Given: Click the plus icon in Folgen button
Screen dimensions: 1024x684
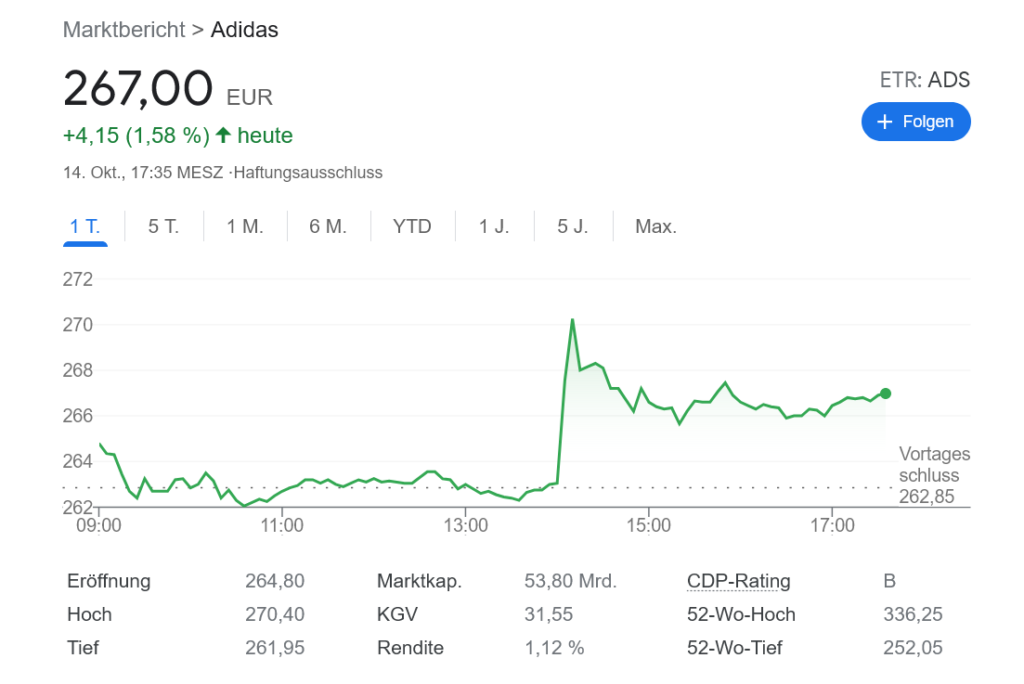Looking at the screenshot, I should coord(884,122).
